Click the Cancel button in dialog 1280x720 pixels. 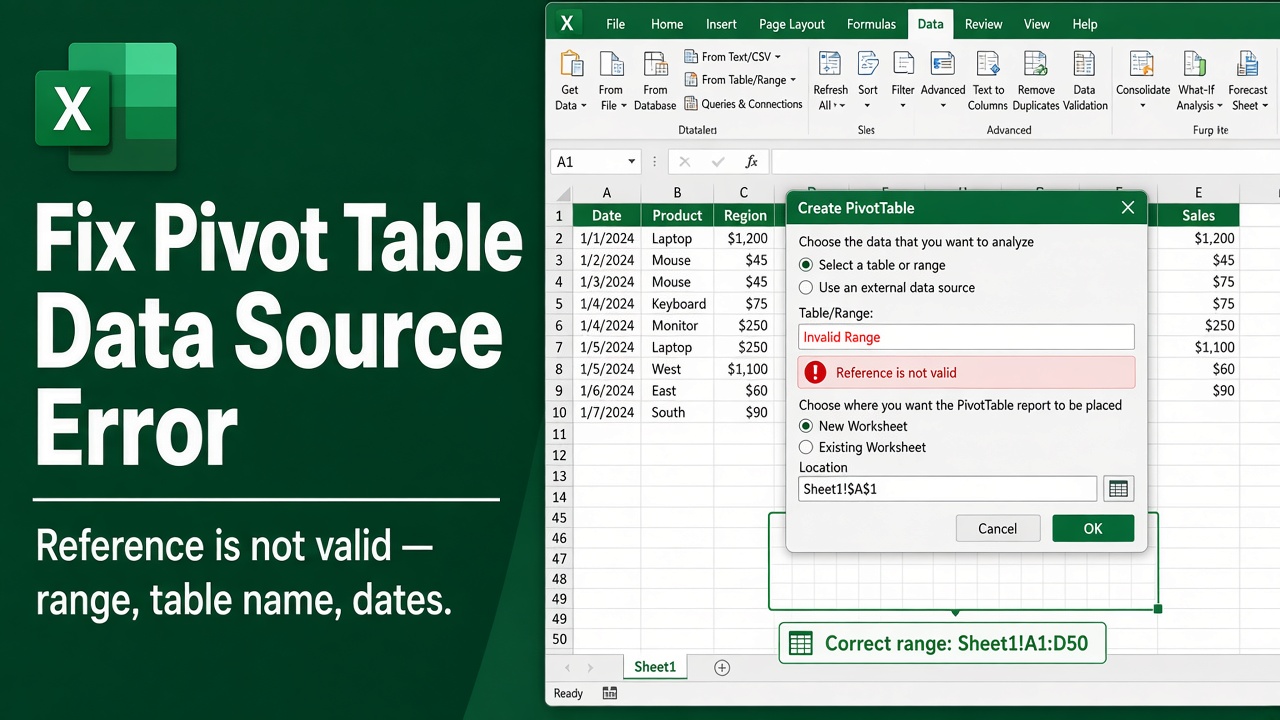pos(997,528)
